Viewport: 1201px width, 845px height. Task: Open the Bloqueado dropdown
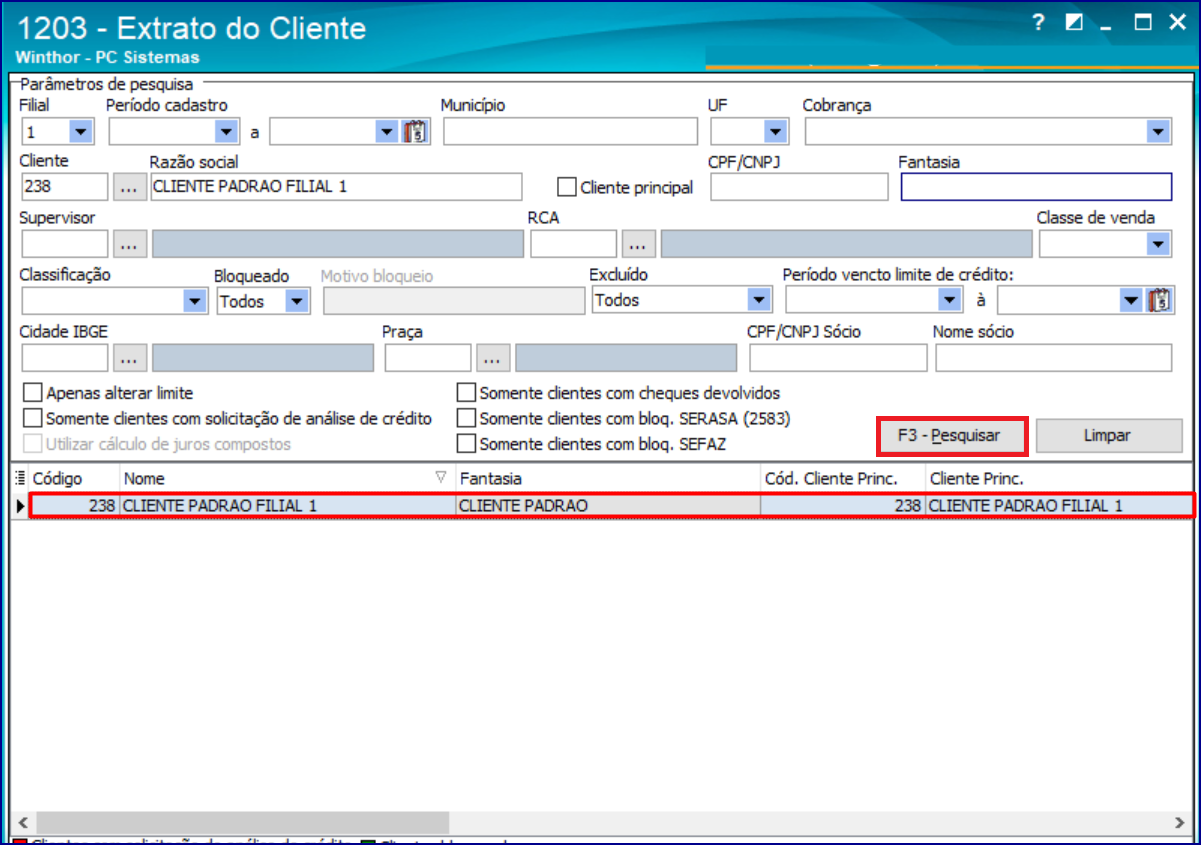[297, 300]
